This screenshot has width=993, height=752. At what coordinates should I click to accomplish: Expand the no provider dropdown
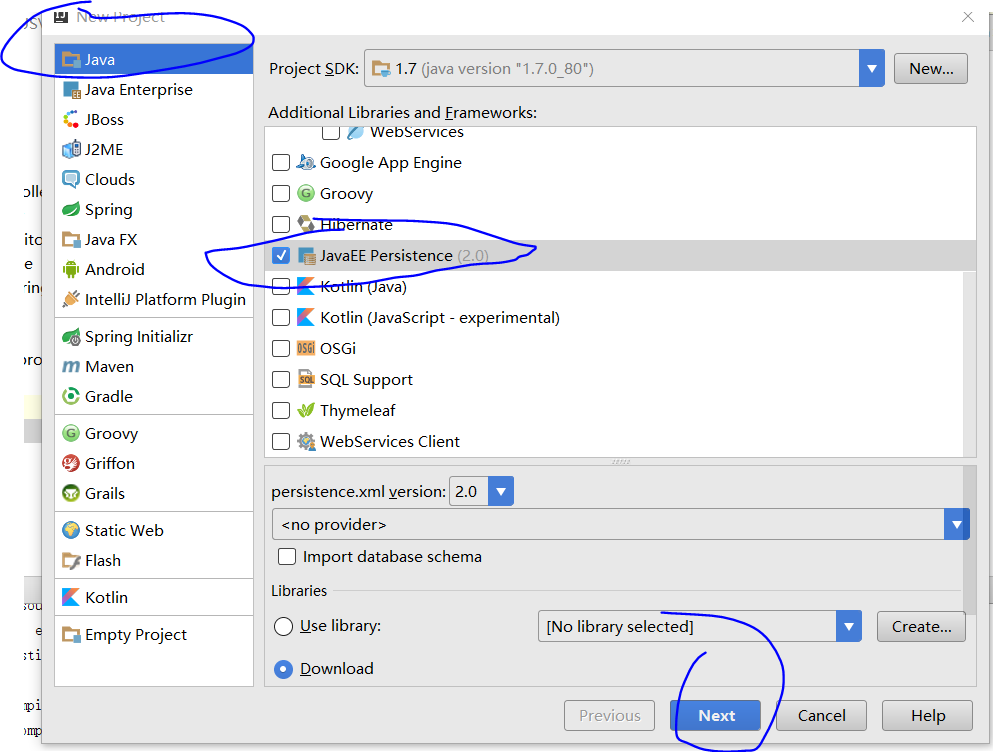tap(956, 525)
